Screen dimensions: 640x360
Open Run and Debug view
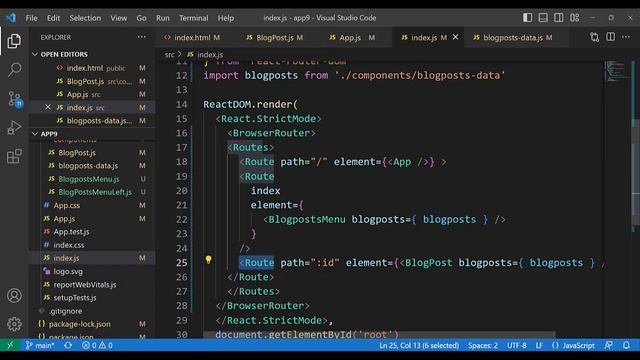(14, 128)
